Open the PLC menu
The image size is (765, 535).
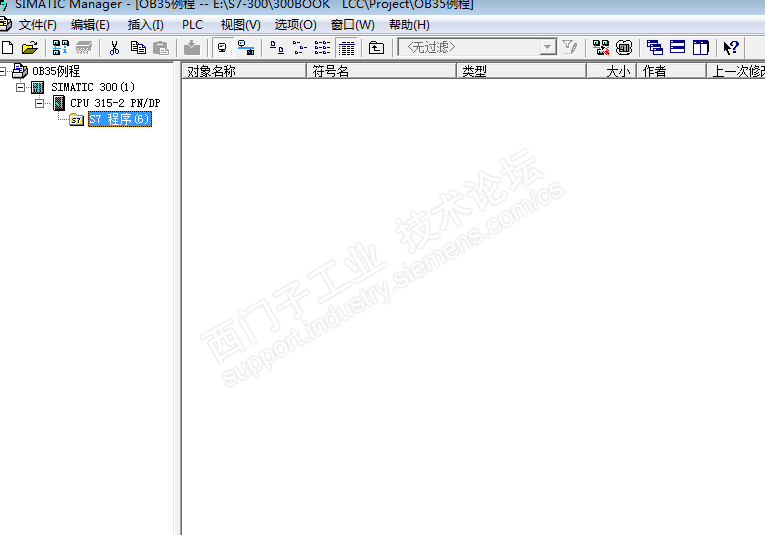click(192, 25)
